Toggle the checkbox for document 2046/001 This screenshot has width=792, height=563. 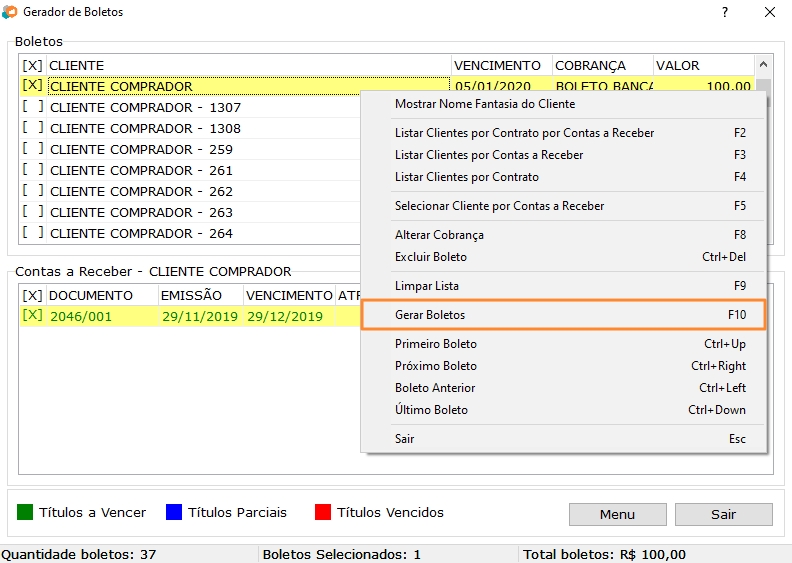pos(32,316)
